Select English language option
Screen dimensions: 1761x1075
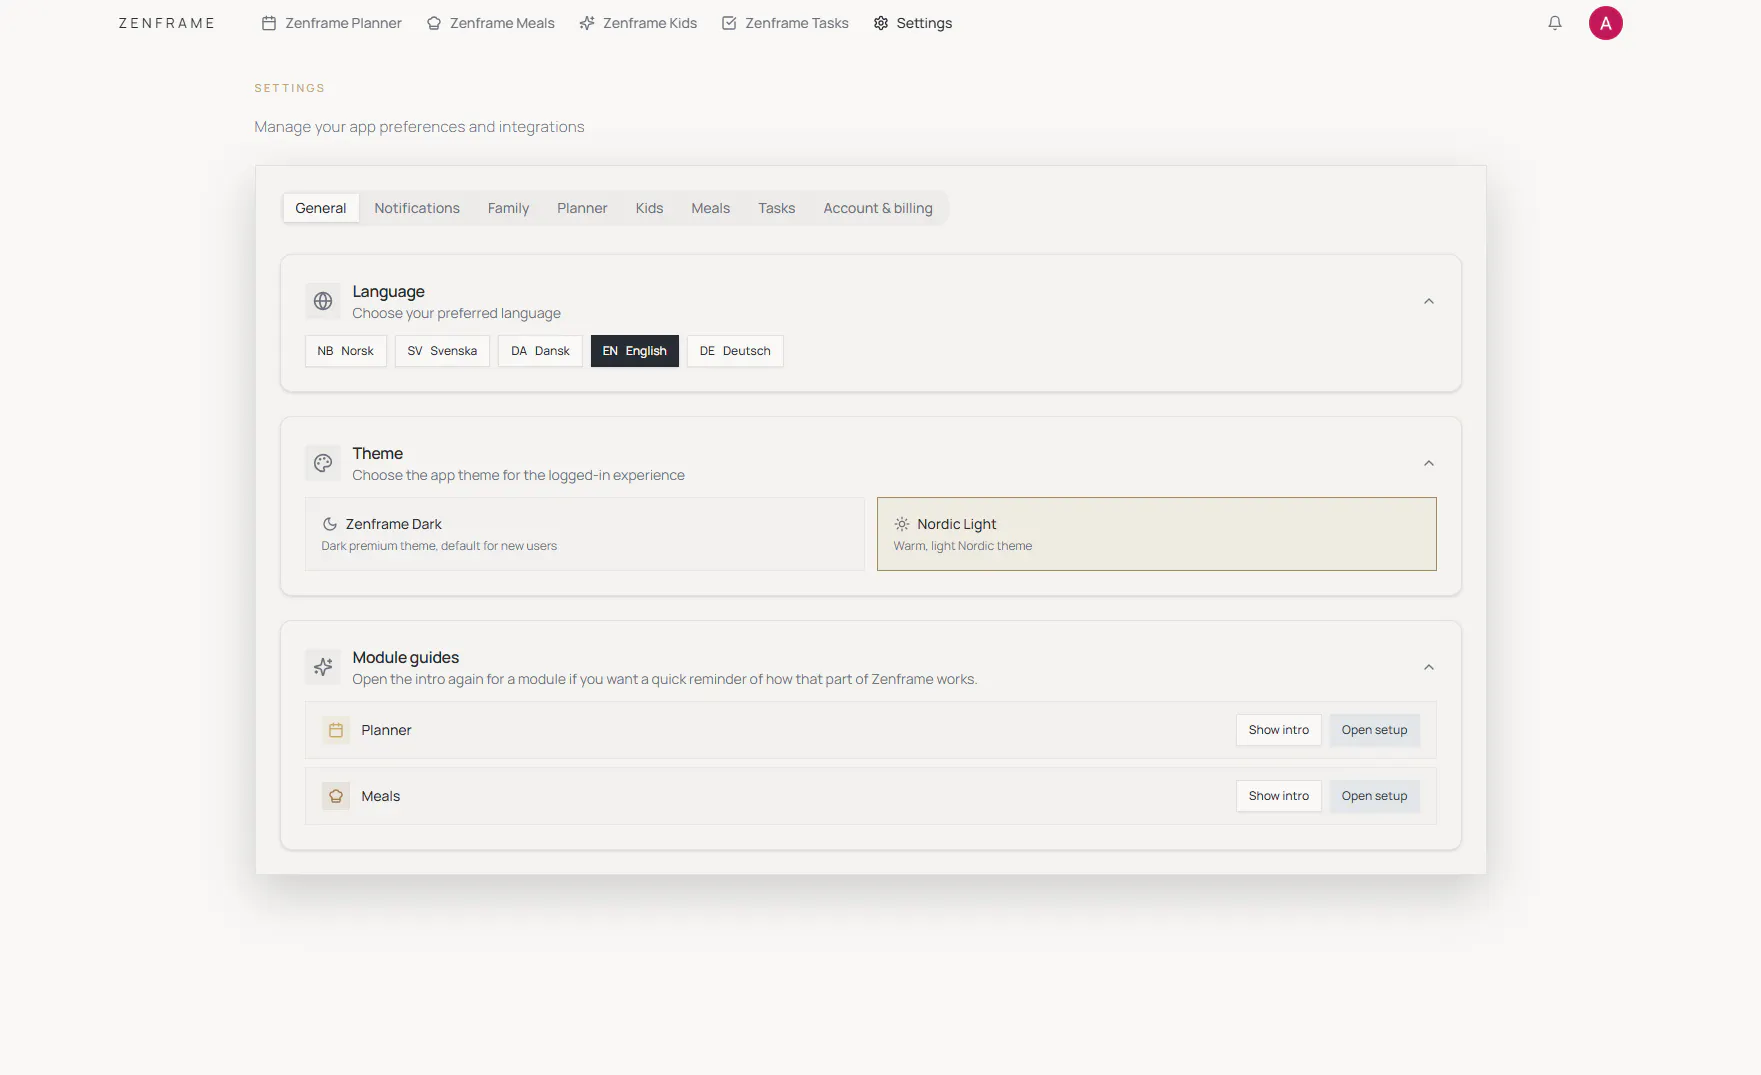(x=634, y=351)
